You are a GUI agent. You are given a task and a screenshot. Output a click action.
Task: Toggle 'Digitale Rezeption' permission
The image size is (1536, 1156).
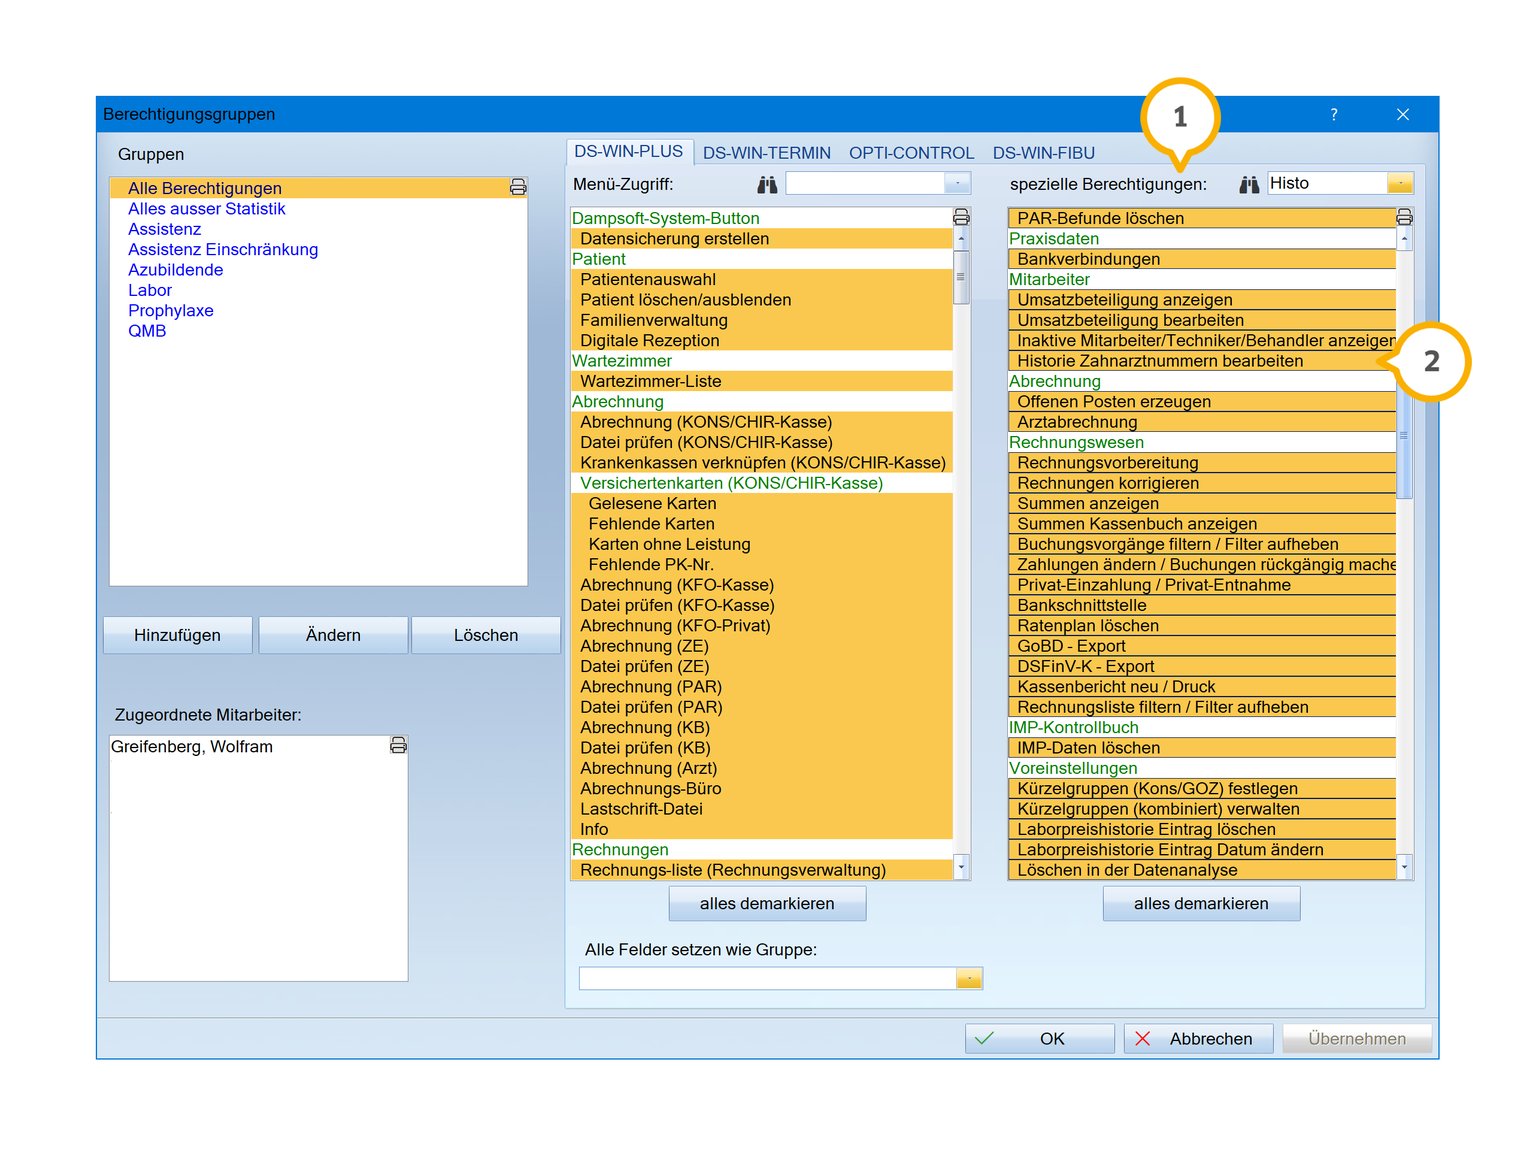tap(761, 341)
